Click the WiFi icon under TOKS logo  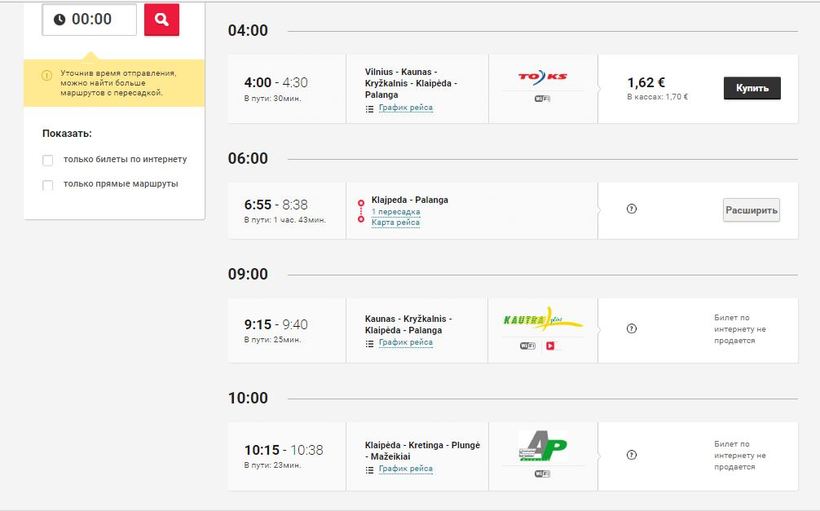542,98
